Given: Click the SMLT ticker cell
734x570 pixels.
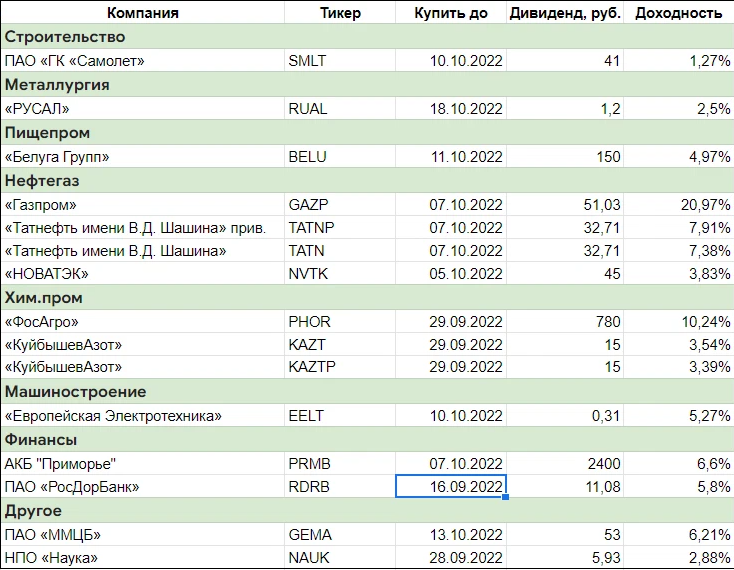Looking at the screenshot, I should point(340,60).
